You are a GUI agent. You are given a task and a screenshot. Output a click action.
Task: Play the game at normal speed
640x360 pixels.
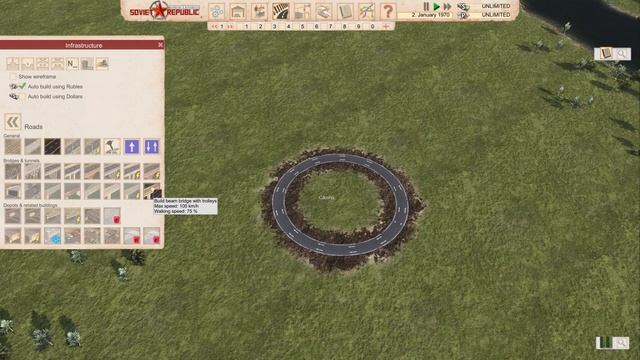pyautogui.click(x=436, y=6)
